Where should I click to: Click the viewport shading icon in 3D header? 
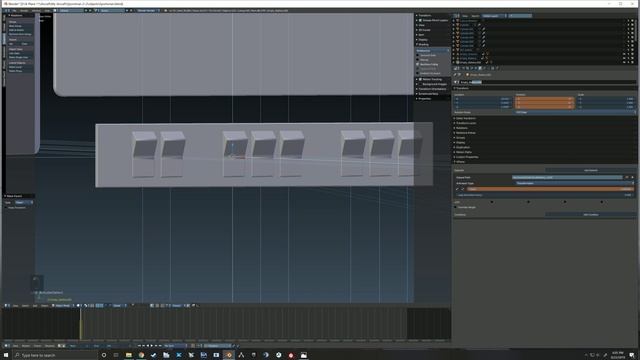click(x=79, y=305)
